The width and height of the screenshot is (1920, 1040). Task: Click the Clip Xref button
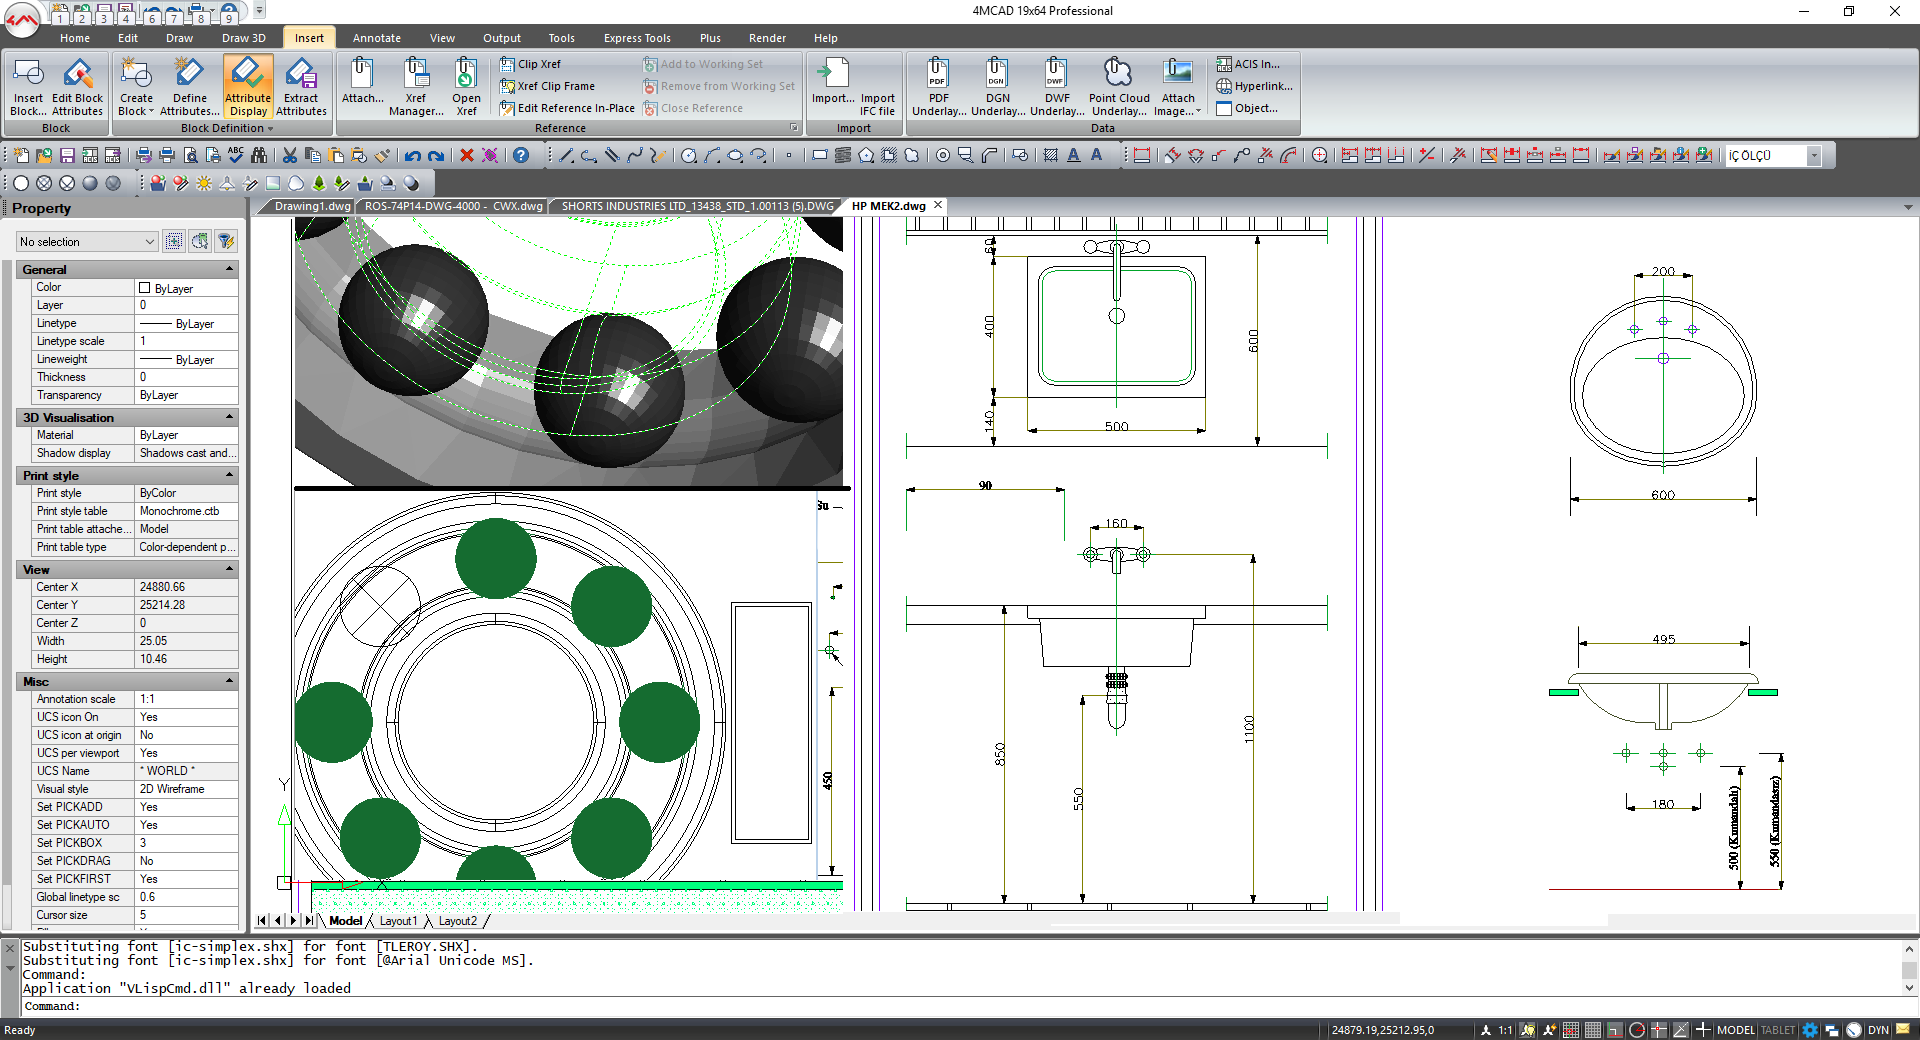(531, 64)
